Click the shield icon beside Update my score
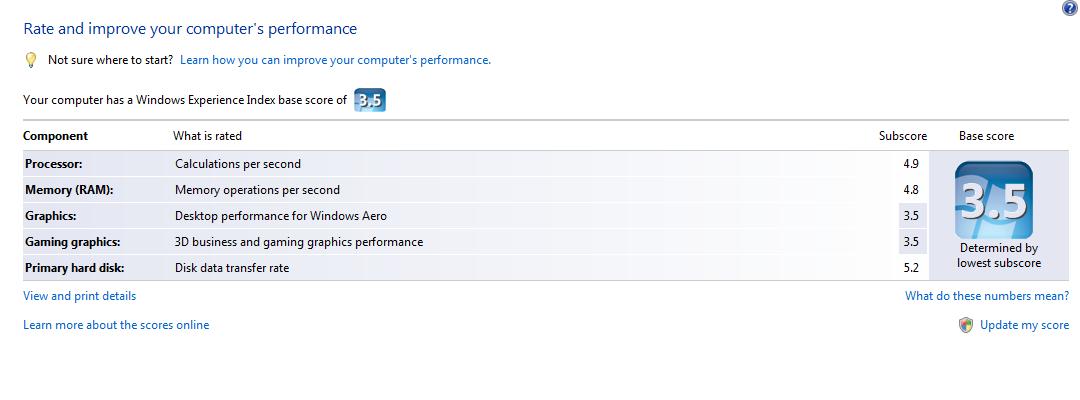 pyautogui.click(x=966, y=325)
